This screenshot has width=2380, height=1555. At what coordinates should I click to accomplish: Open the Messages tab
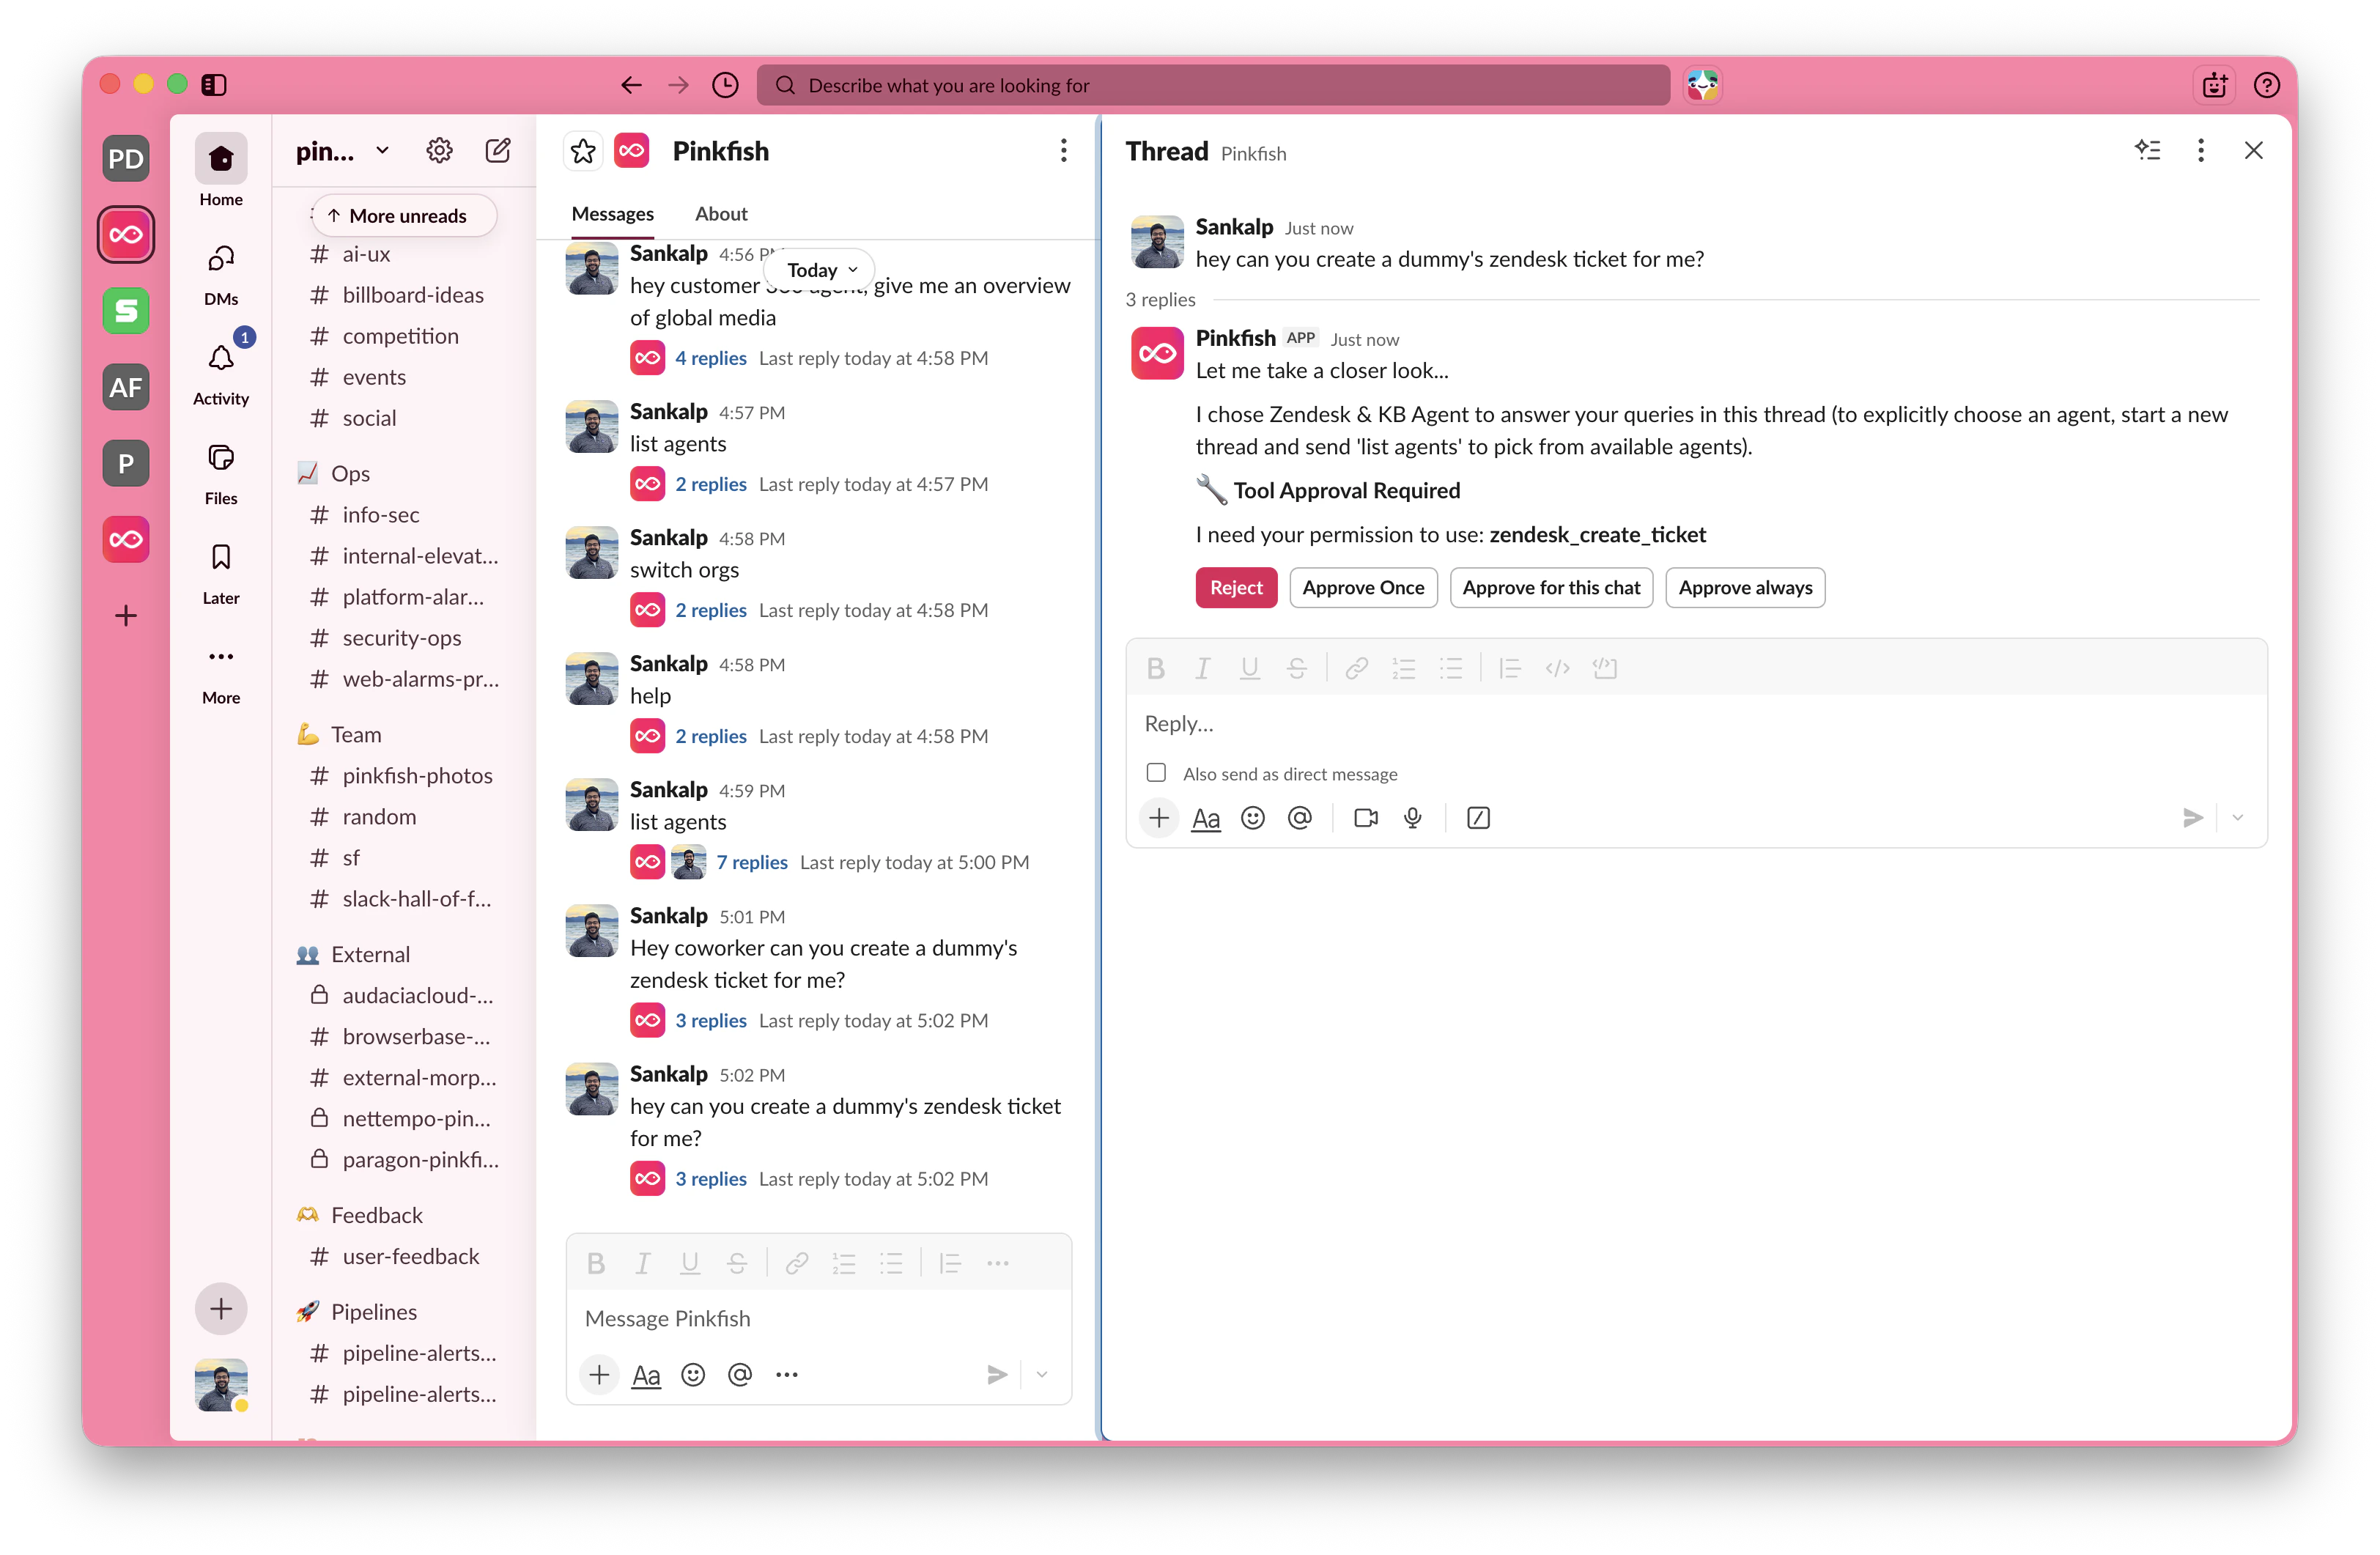(612, 214)
